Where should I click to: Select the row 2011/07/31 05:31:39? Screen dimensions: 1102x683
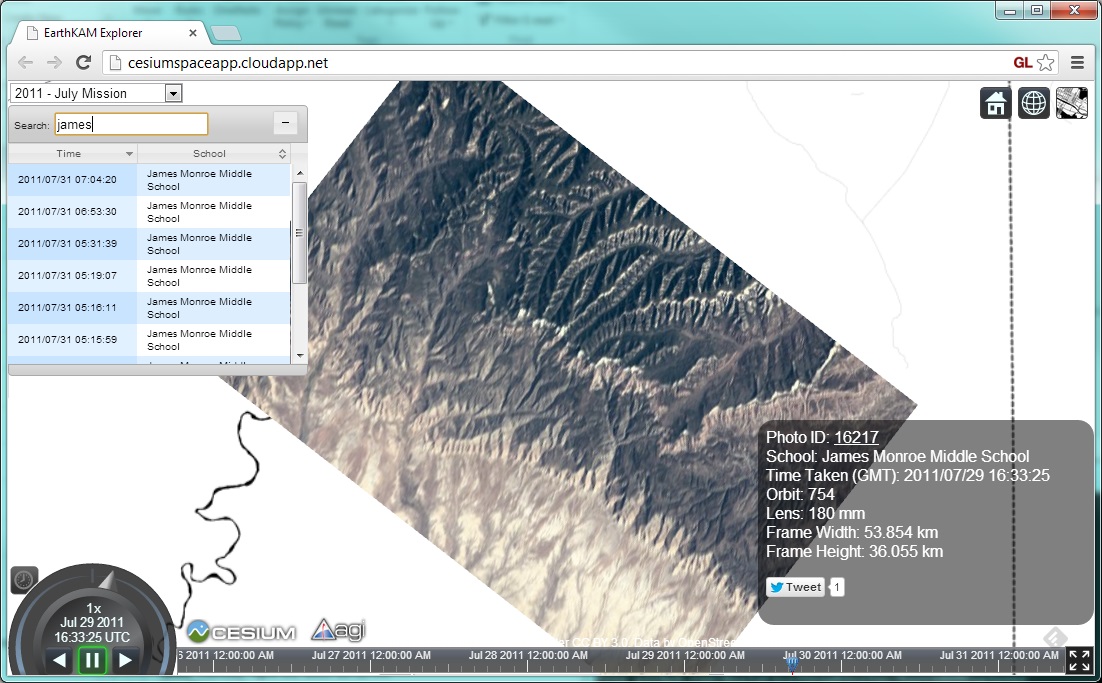click(x=149, y=244)
